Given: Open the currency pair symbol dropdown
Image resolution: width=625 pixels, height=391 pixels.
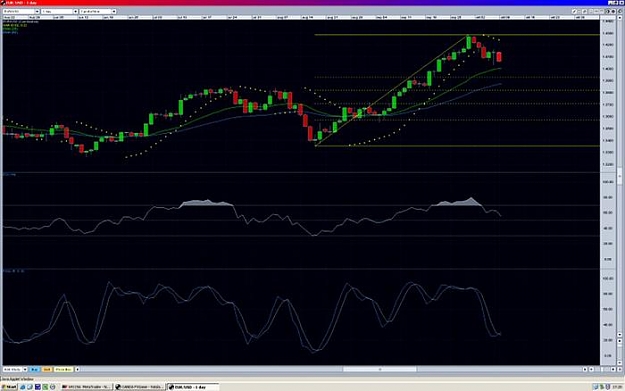Looking at the screenshot, I should point(21,12).
